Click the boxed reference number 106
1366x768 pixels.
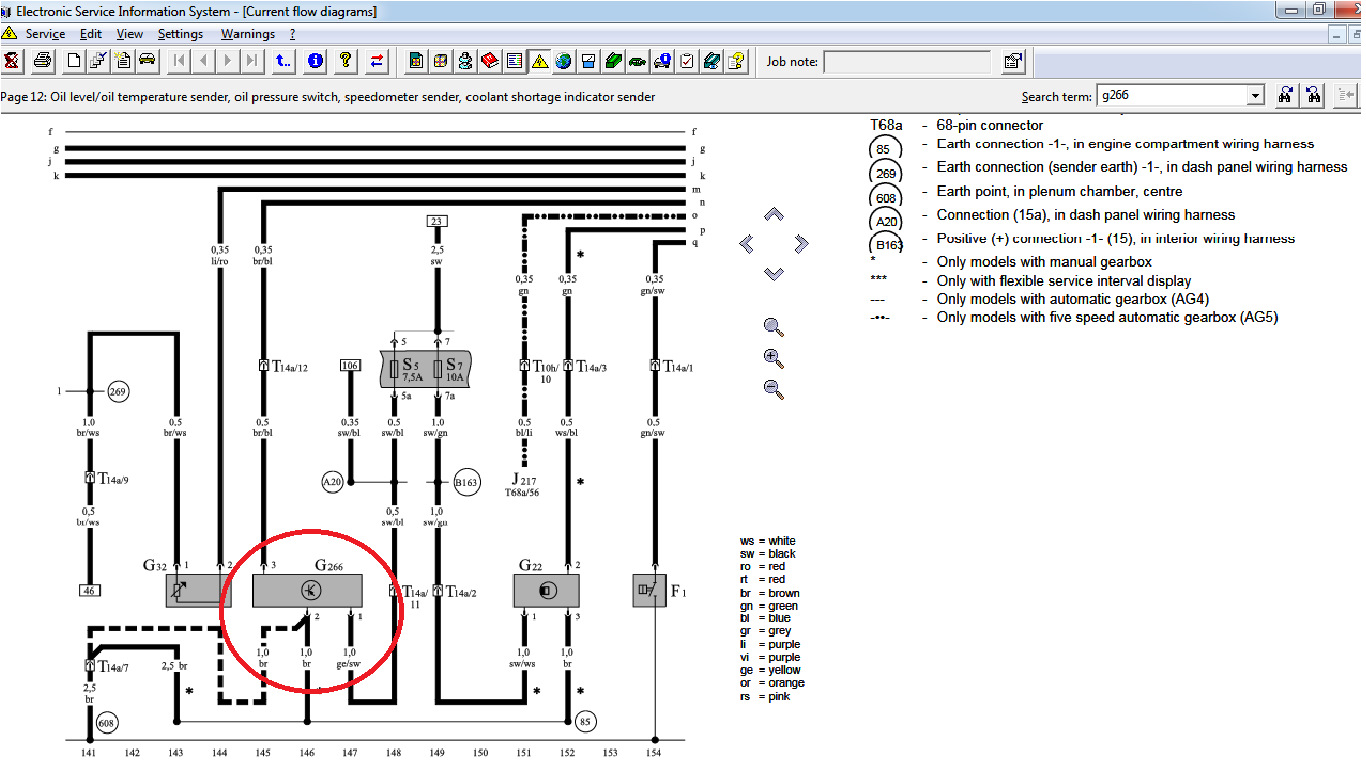[x=350, y=365]
